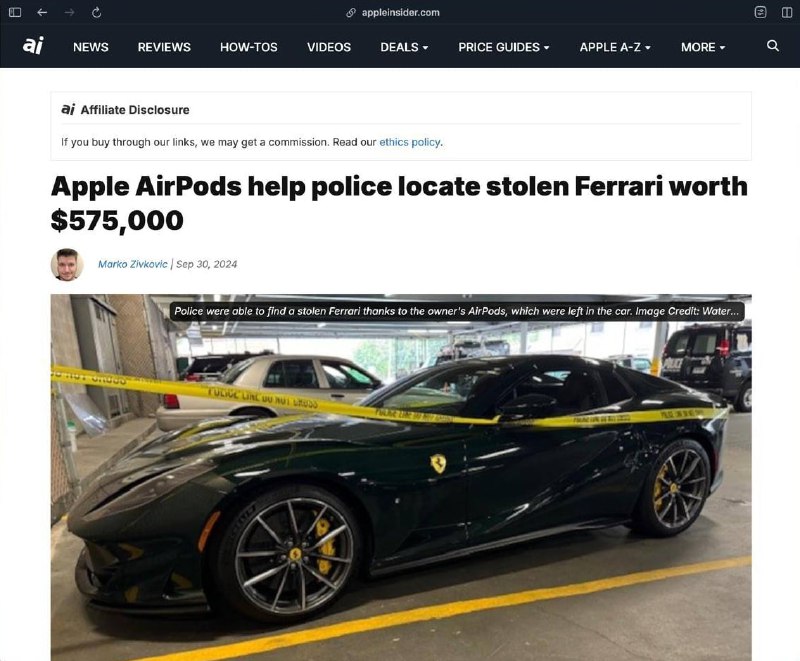Image resolution: width=800 pixels, height=661 pixels.
Task: Click the forward arrow button
Action: (69, 12)
